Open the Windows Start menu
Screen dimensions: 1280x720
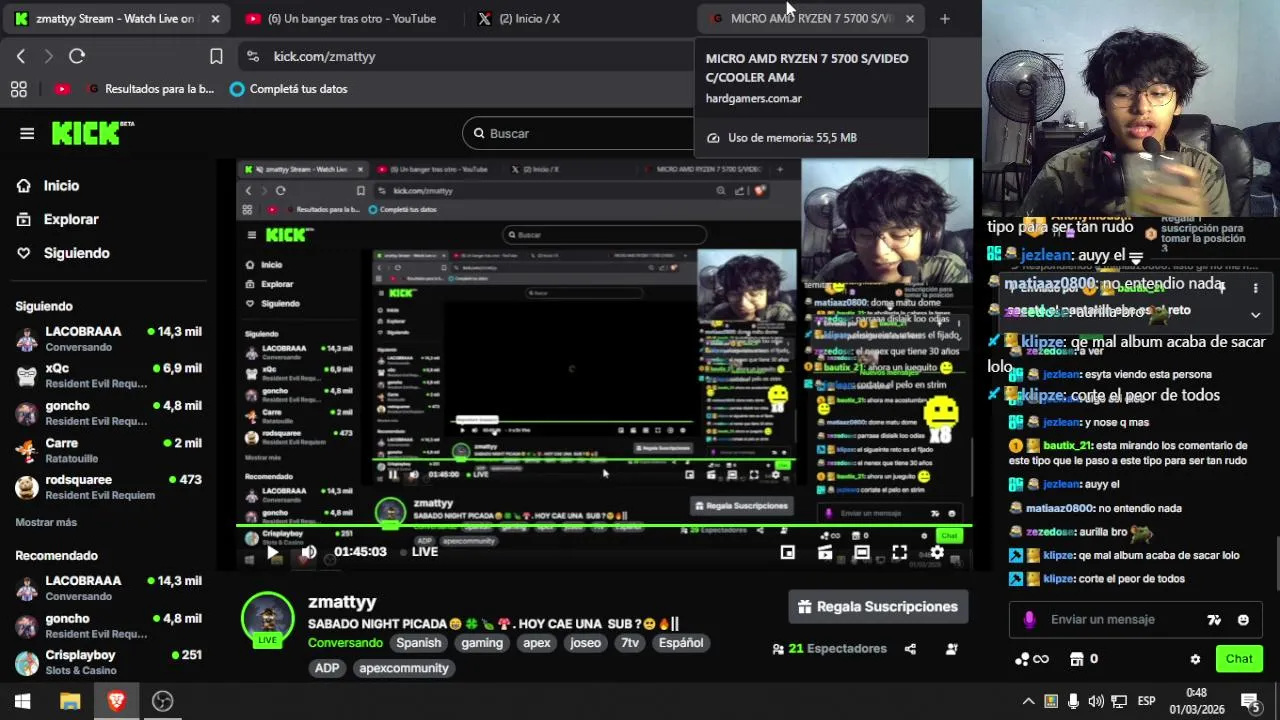coord(23,701)
